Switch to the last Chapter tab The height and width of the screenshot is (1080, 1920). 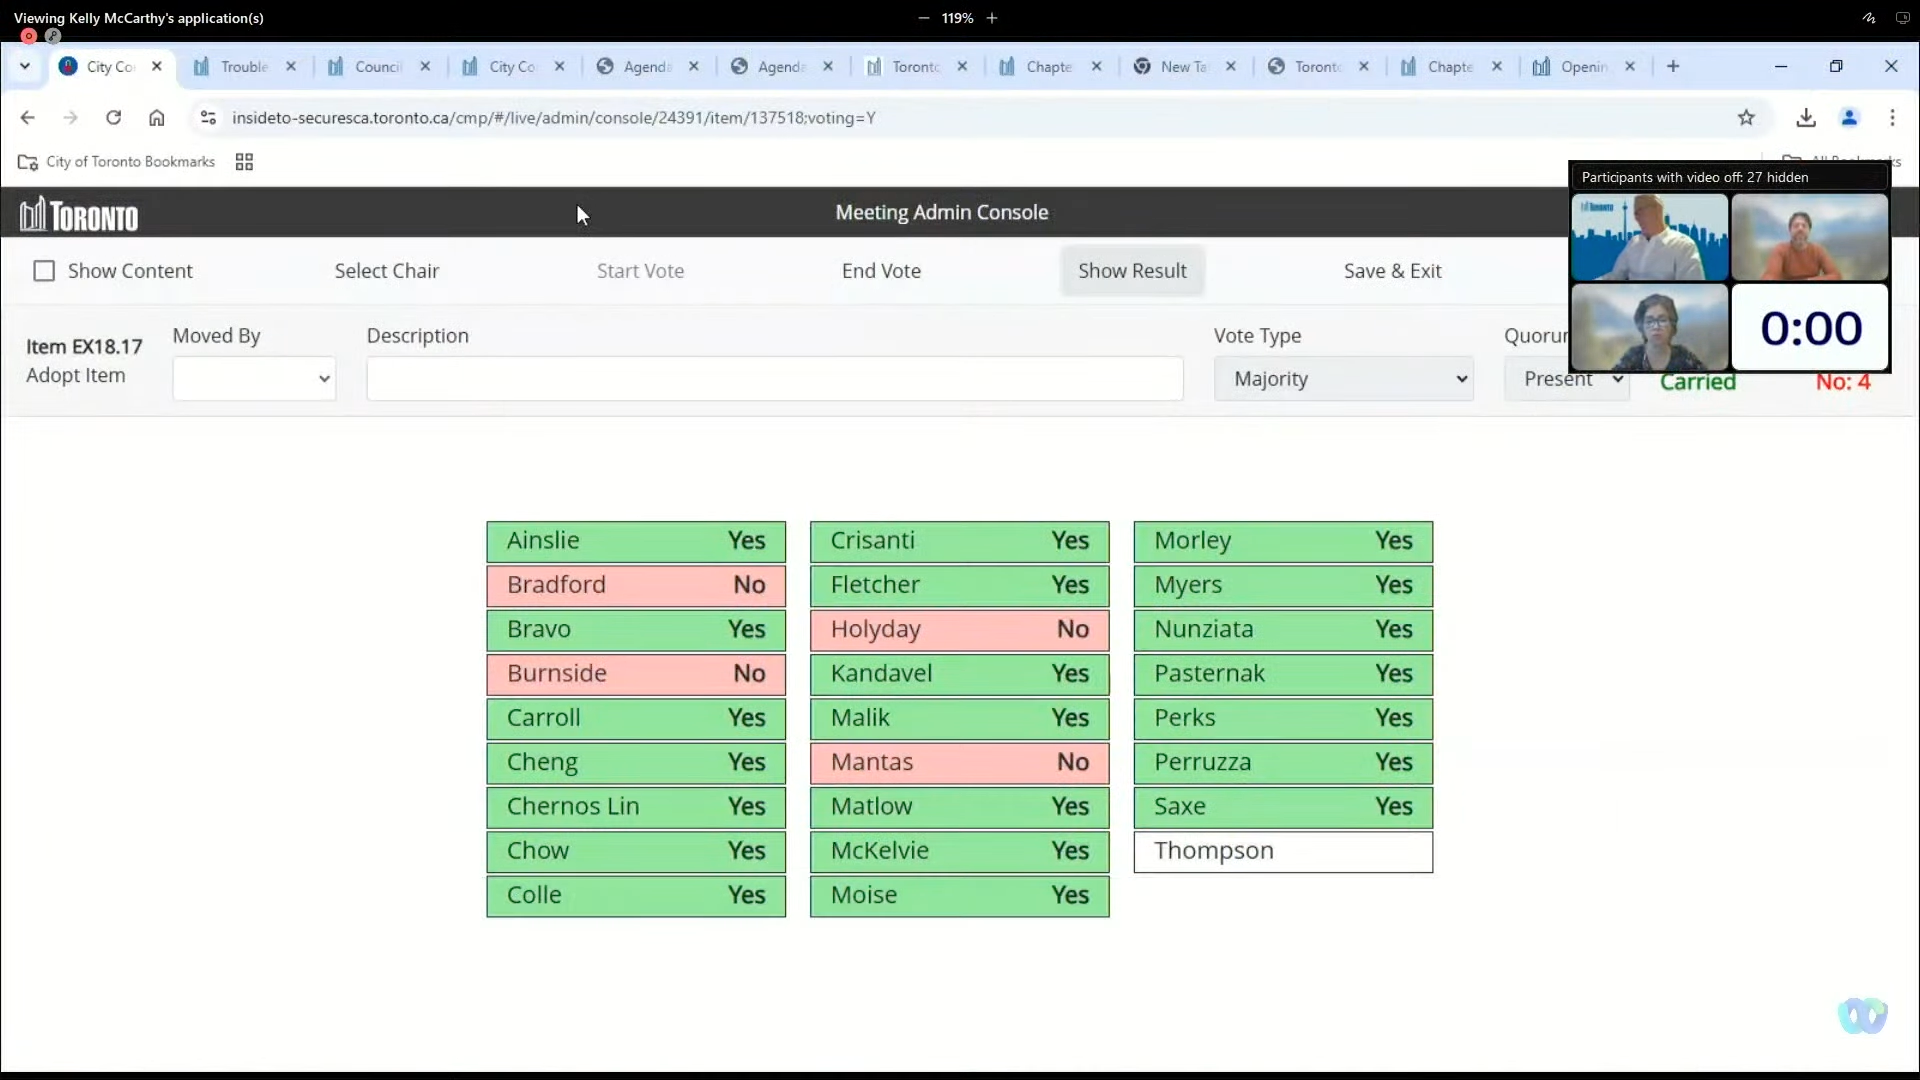tap(1450, 67)
